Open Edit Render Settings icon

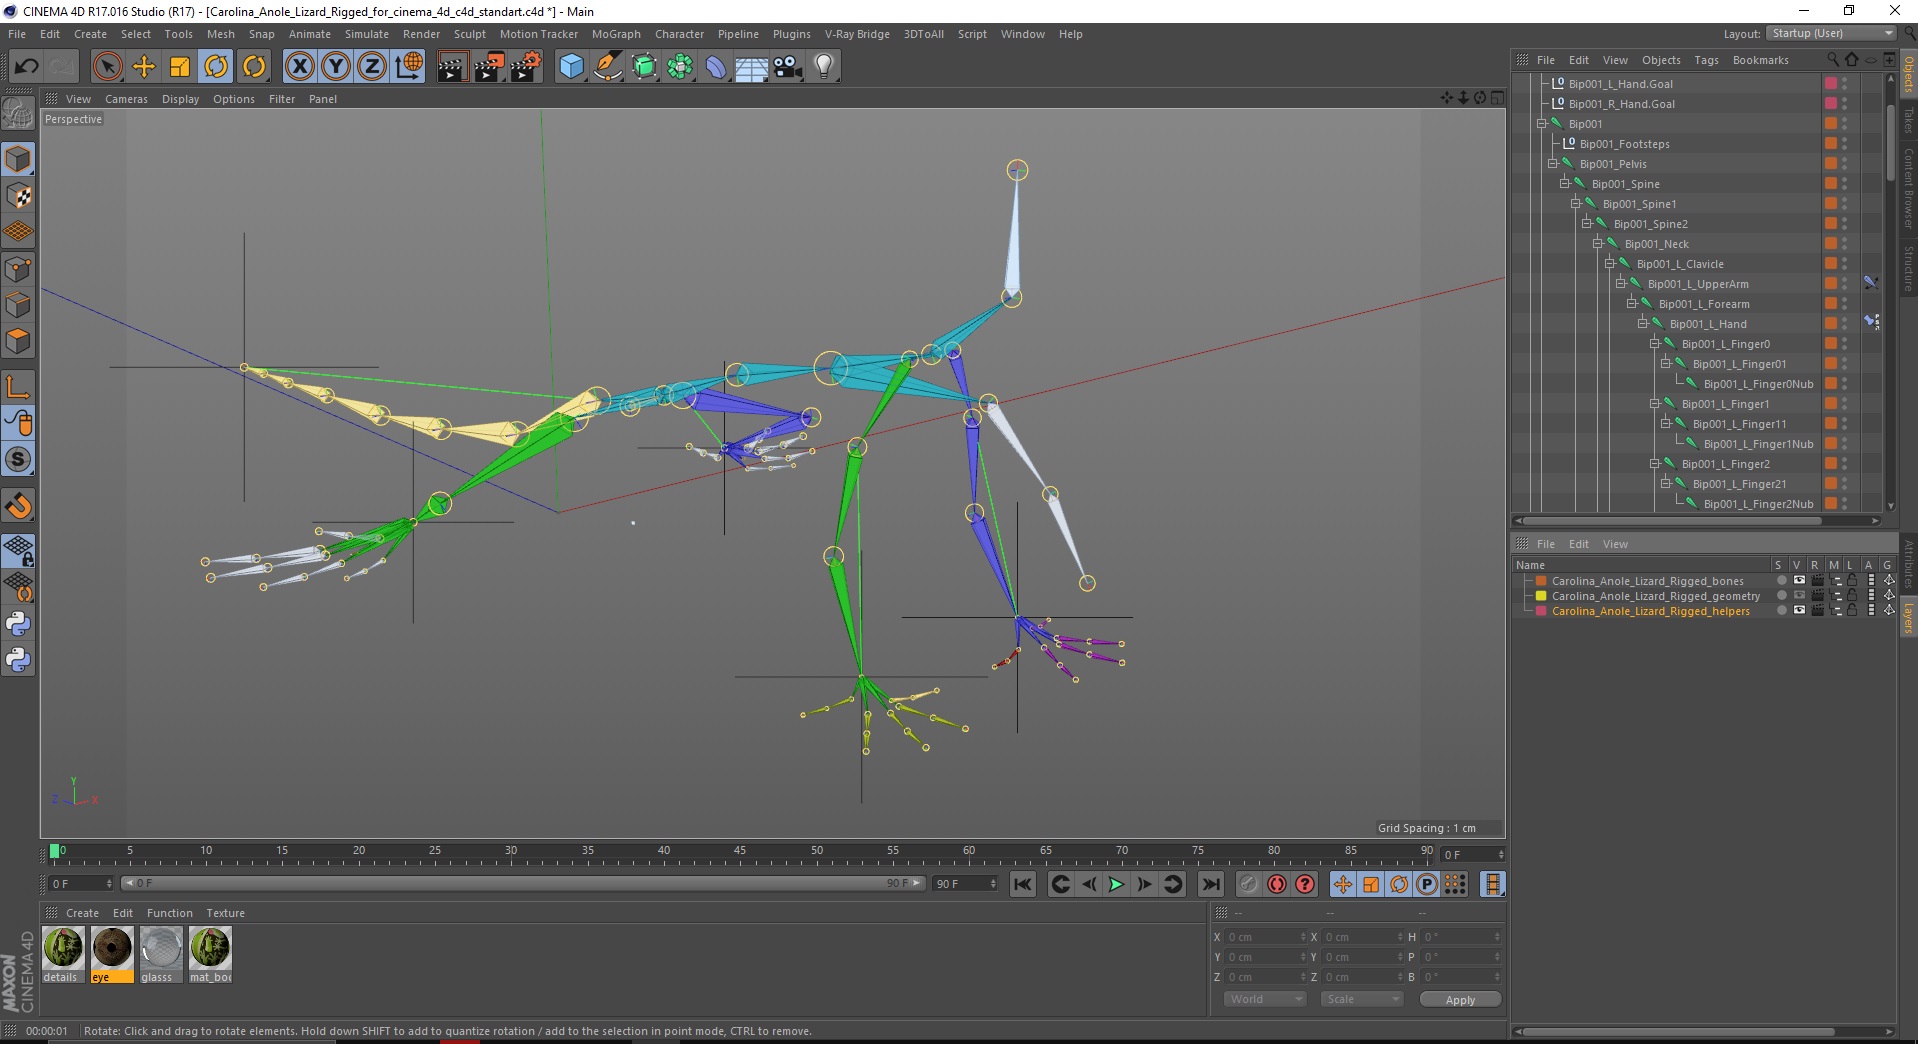525,67
